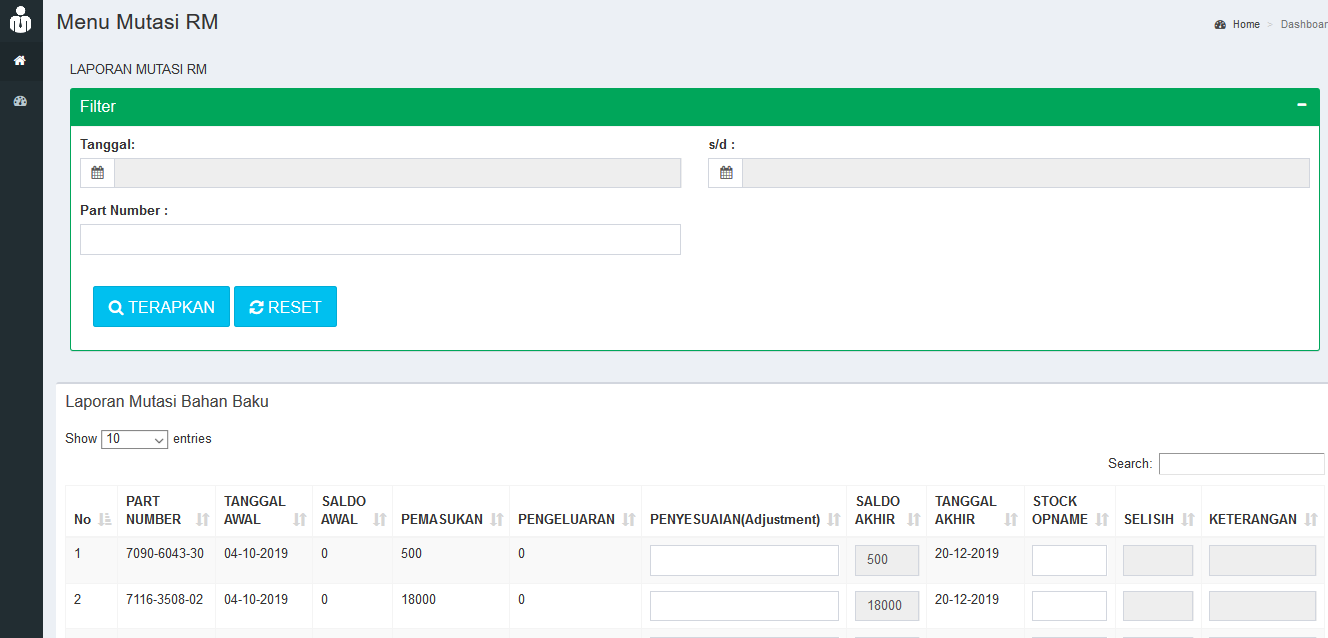
Task: Focus the Part Number input field
Action: [380, 240]
